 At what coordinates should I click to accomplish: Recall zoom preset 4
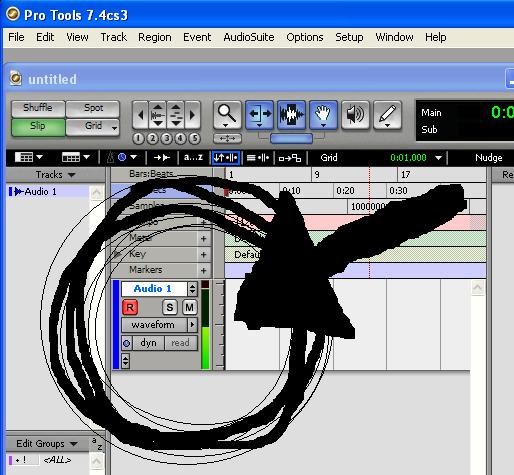pos(180,138)
